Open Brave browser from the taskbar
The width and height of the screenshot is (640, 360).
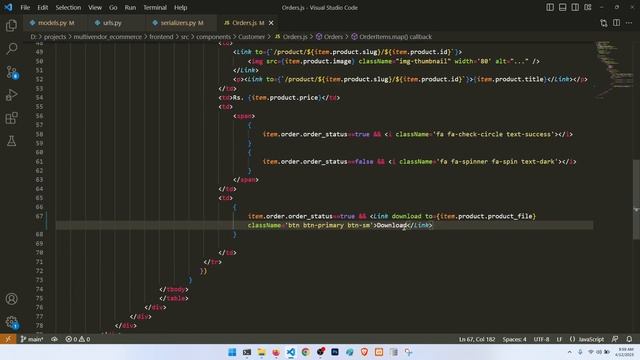(x=364, y=352)
